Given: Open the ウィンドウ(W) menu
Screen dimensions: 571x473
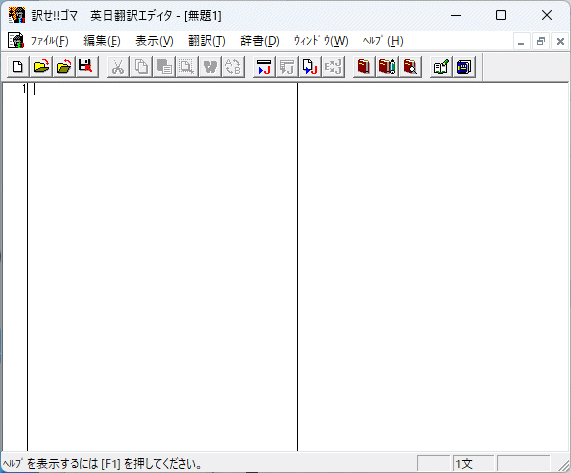Looking at the screenshot, I should click(321, 41).
